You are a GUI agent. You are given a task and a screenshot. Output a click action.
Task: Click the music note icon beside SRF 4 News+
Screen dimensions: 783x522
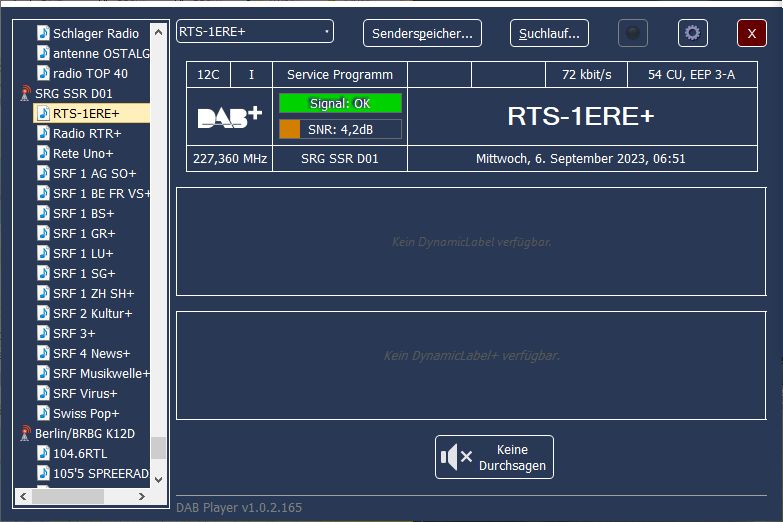43,353
